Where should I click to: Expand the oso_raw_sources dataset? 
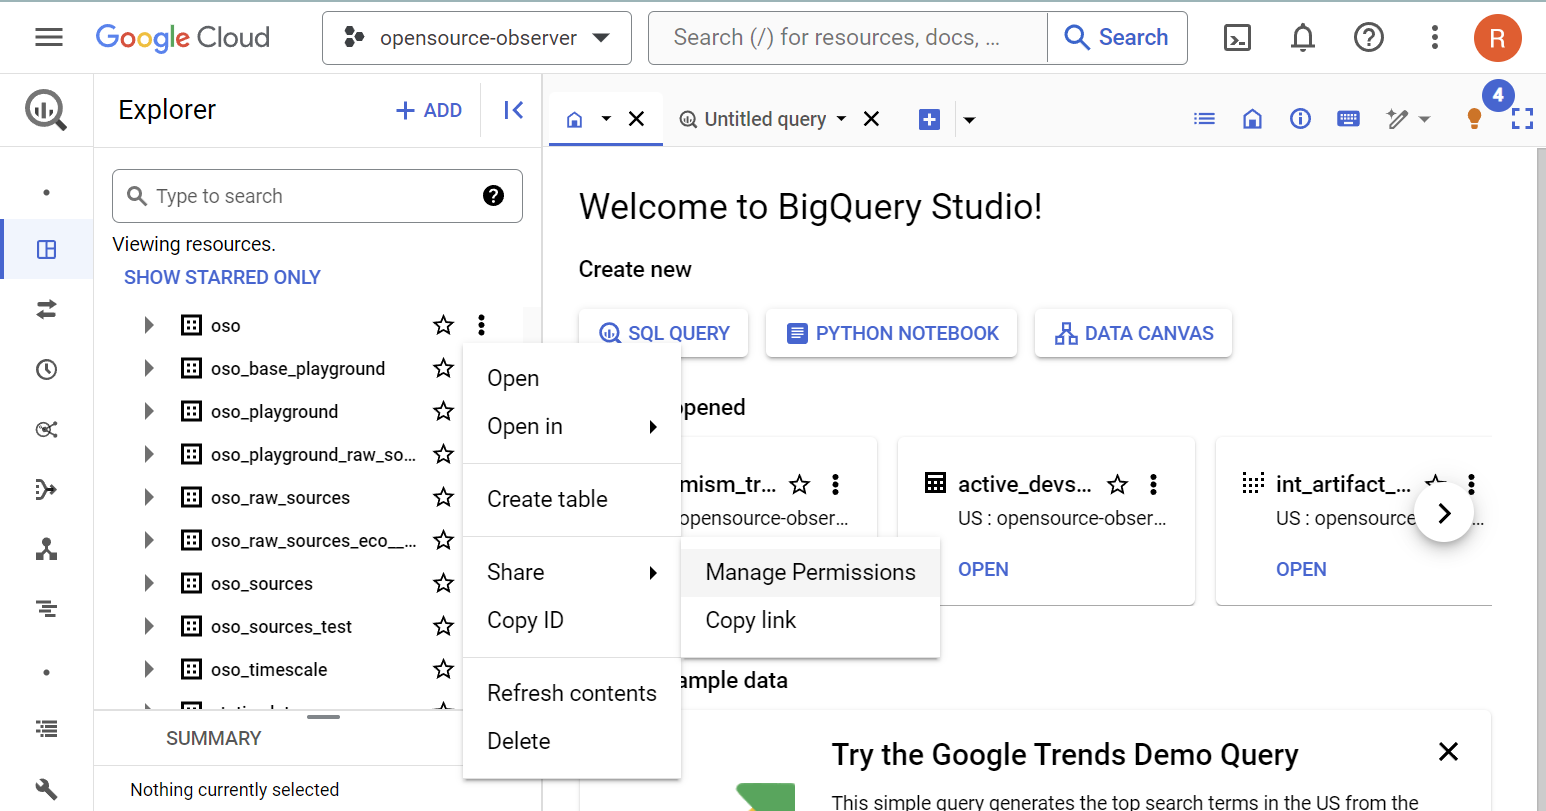148,497
